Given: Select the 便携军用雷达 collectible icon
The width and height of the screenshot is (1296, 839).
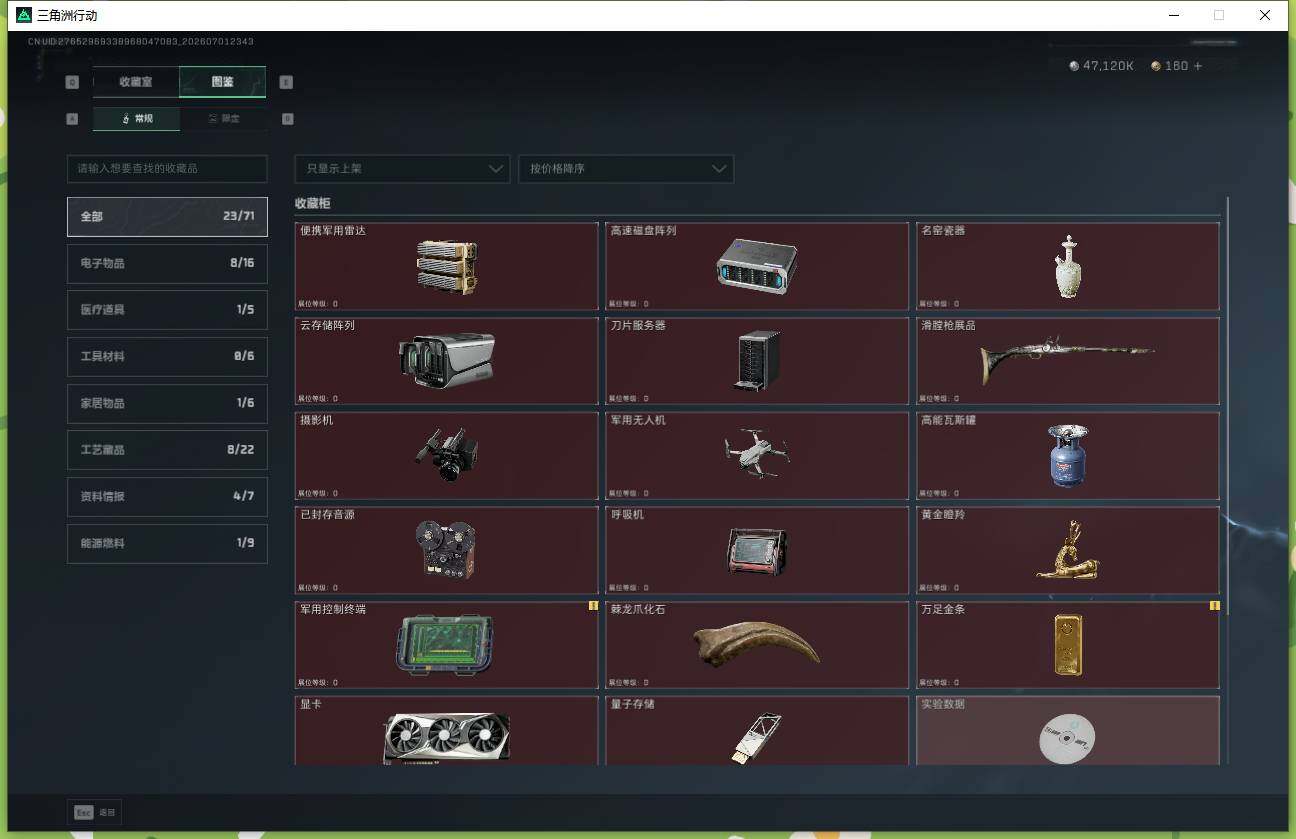Looking at the screenshot, I should [x=447, y=267].
